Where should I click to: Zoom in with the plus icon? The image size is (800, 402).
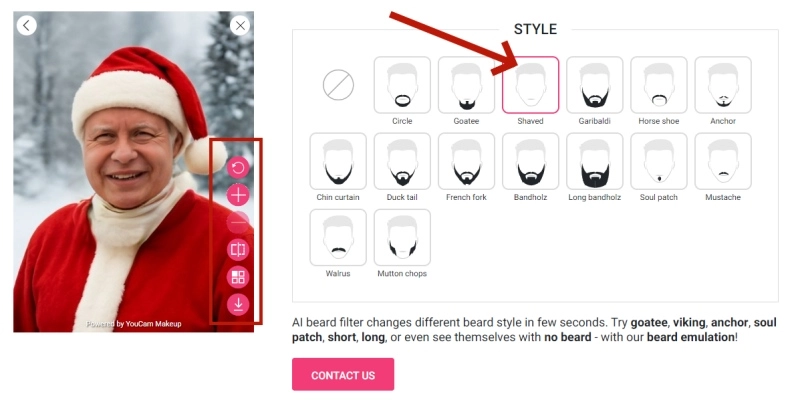(x=238, y=195)
